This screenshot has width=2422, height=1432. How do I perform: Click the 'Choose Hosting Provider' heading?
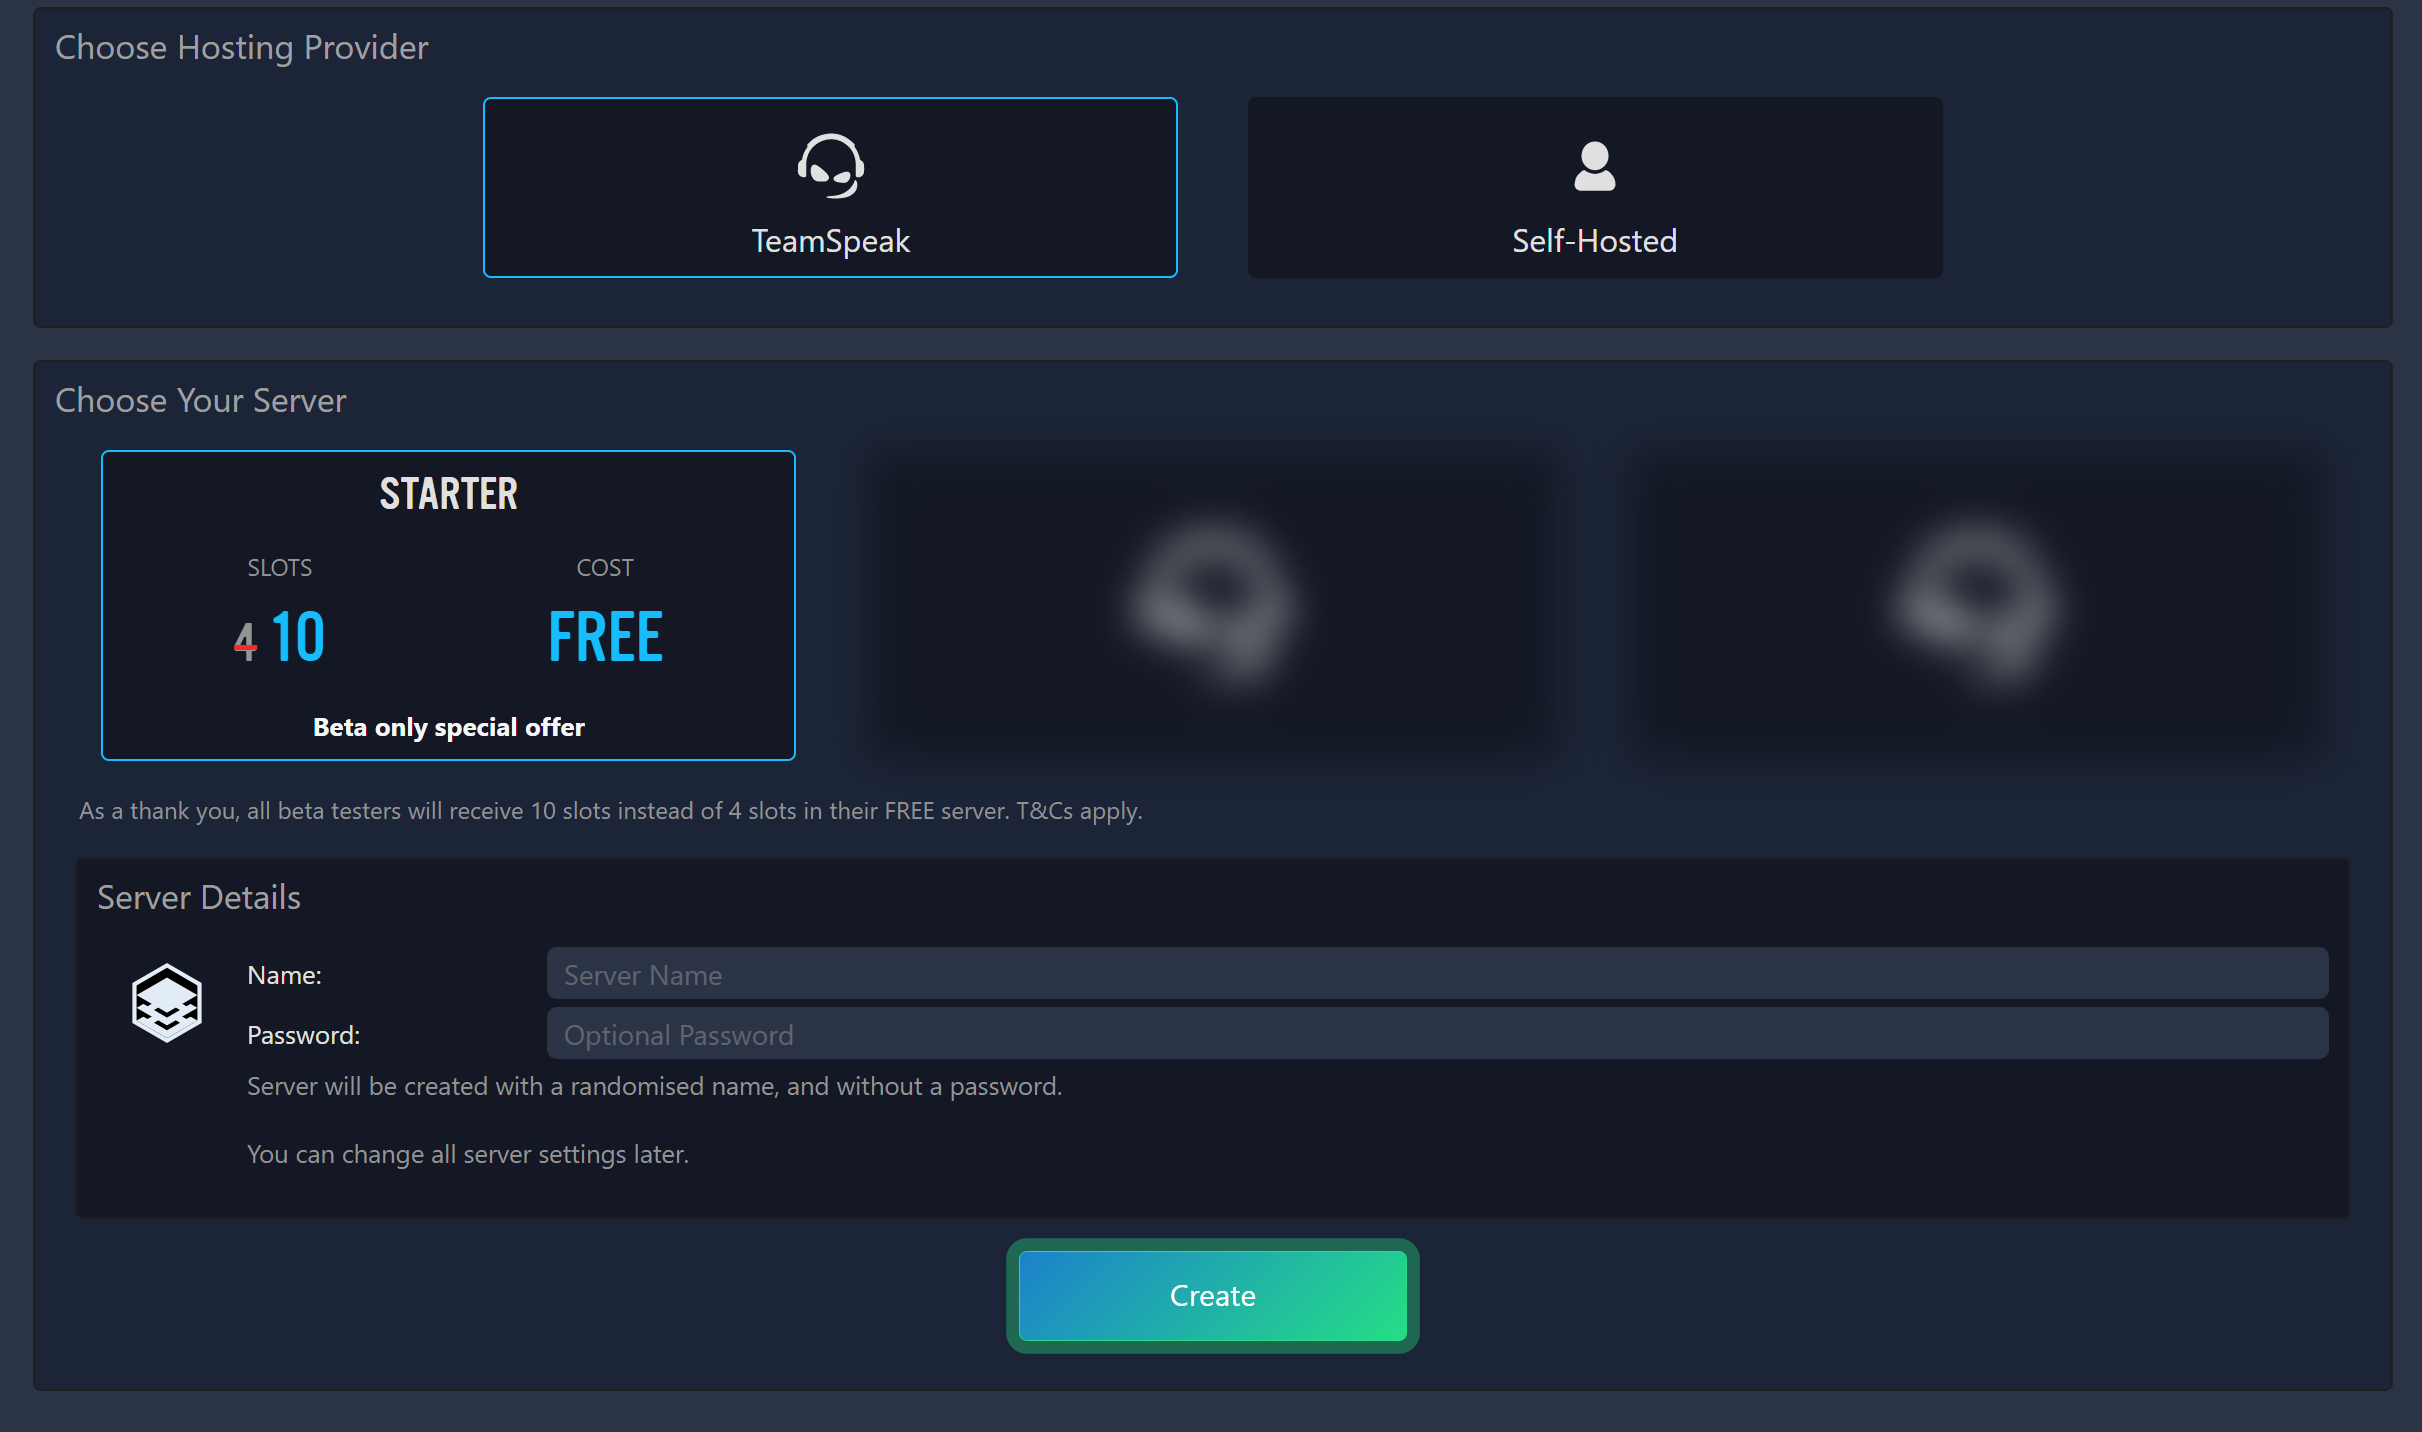point(241,47)
